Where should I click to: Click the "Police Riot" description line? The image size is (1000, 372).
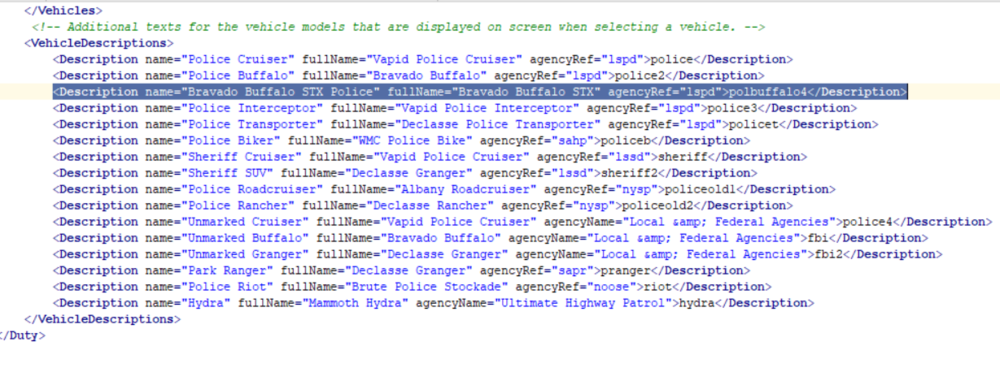pyautogui.click(x=411, y=286)
